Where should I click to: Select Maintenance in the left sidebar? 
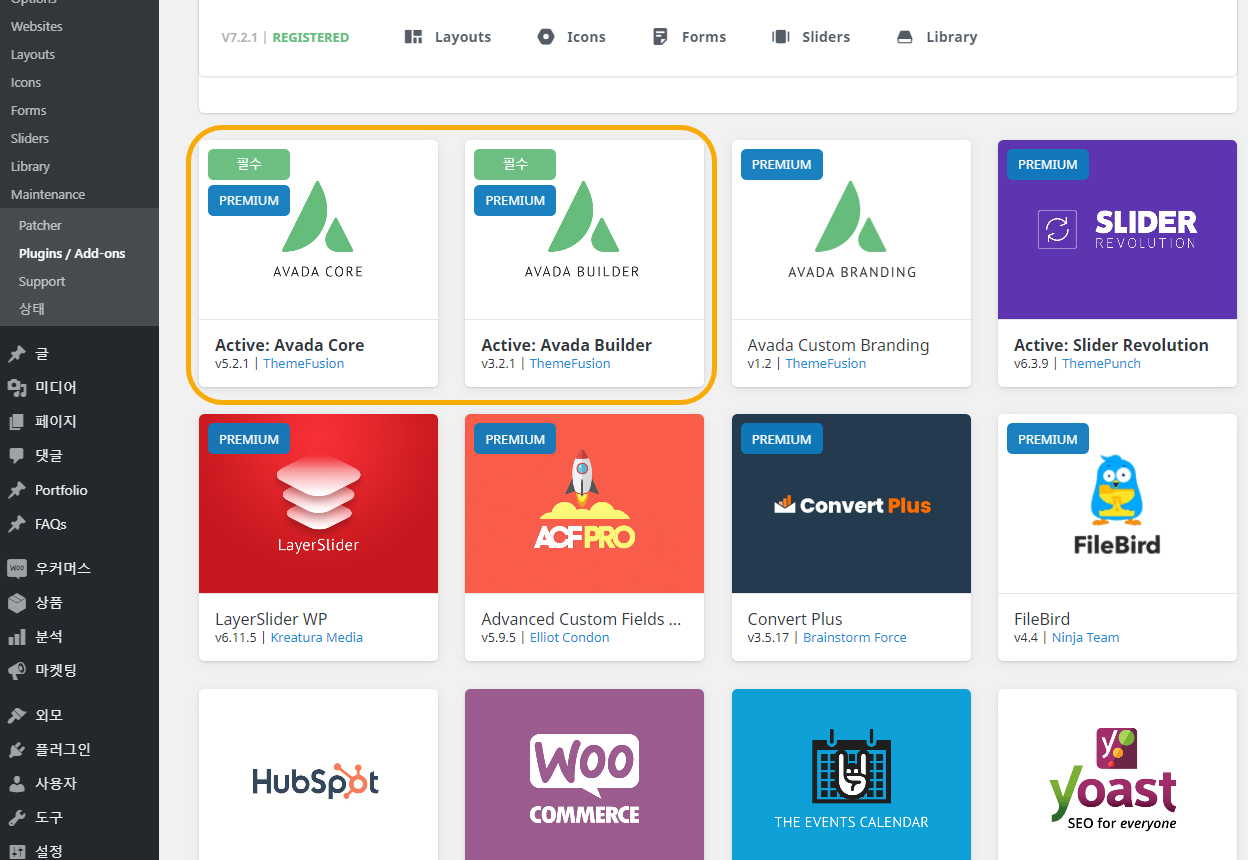(48, 194)
